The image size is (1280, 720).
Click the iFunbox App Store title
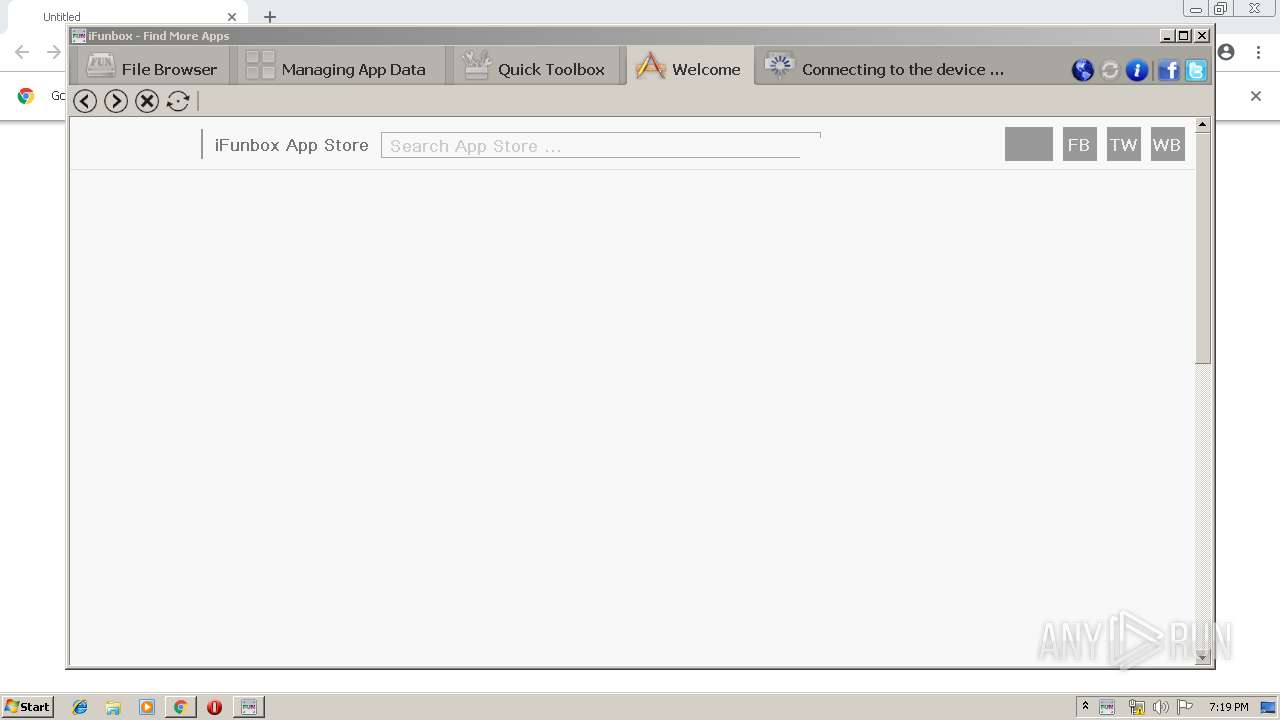pyautogui.click(x=291, y=145)
